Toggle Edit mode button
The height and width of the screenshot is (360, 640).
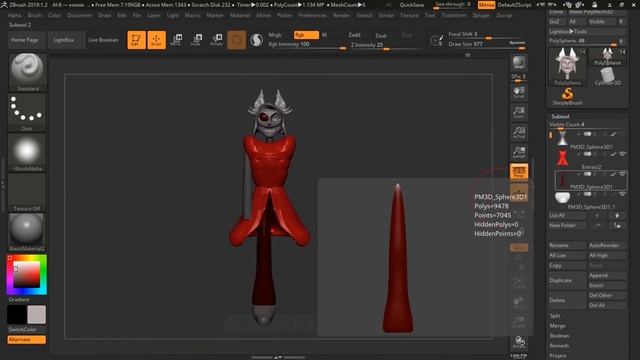[136, 40]
